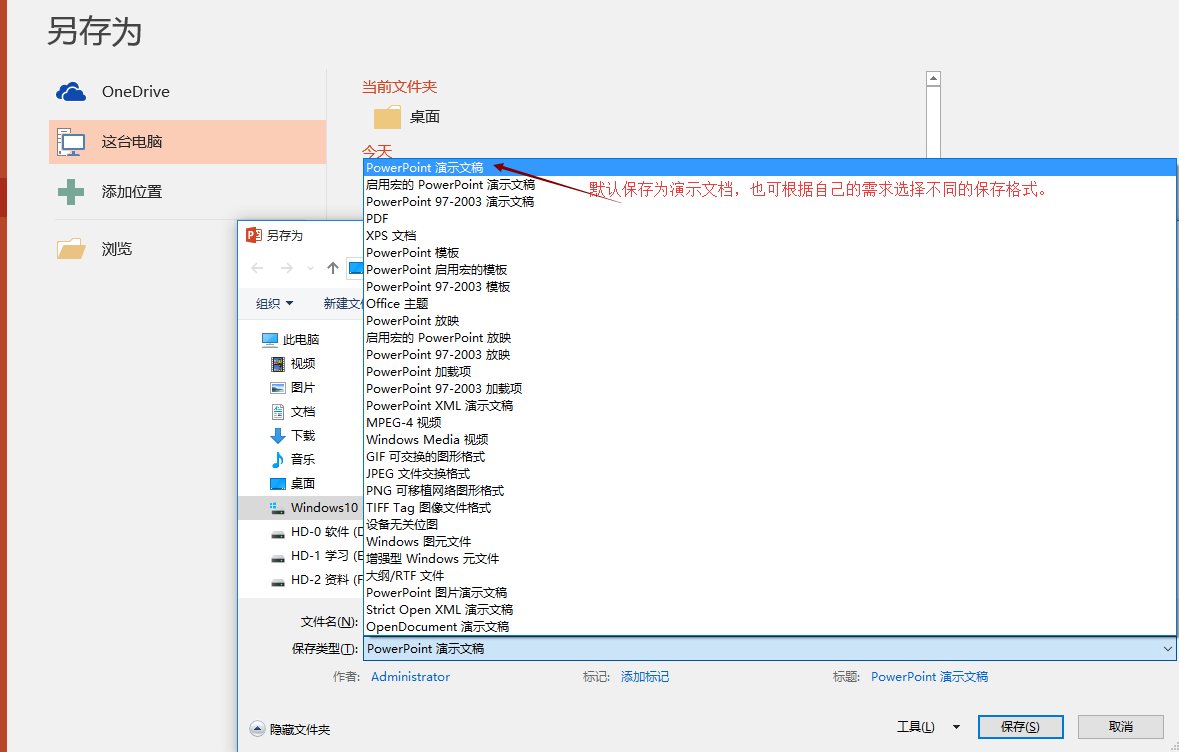Viewport: 1179px width, 752px height.
Task: Select the 这台电脑 computer icon
Action: (x=71, y=142)
